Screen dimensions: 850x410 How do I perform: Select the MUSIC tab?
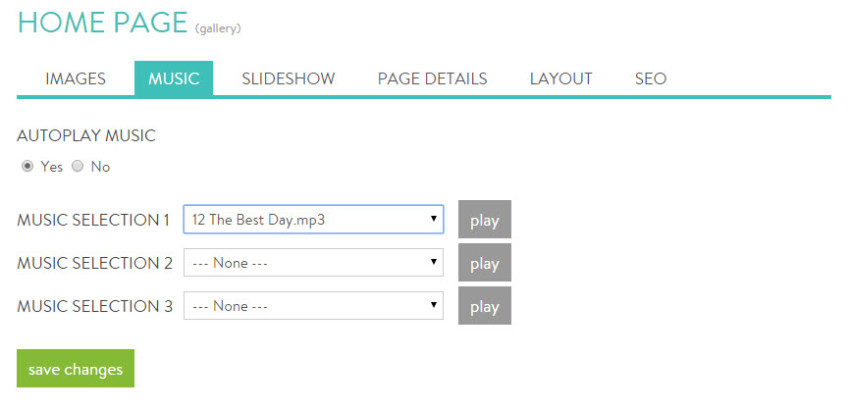pos(173,79)
